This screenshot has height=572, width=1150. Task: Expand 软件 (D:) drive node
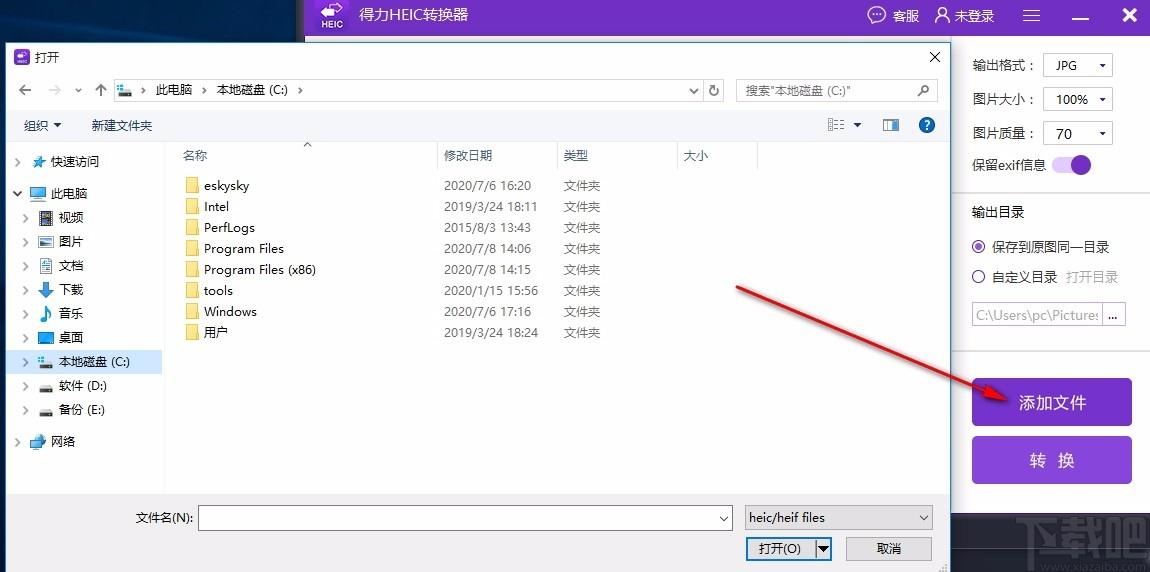[26, 386]
